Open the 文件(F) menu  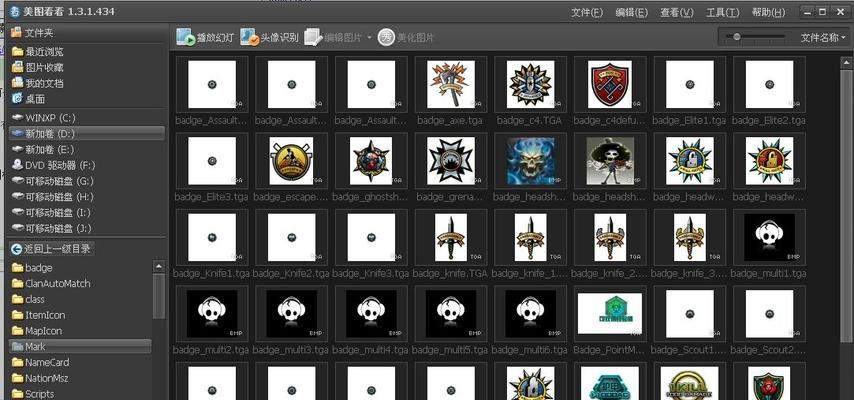point(587,12)
